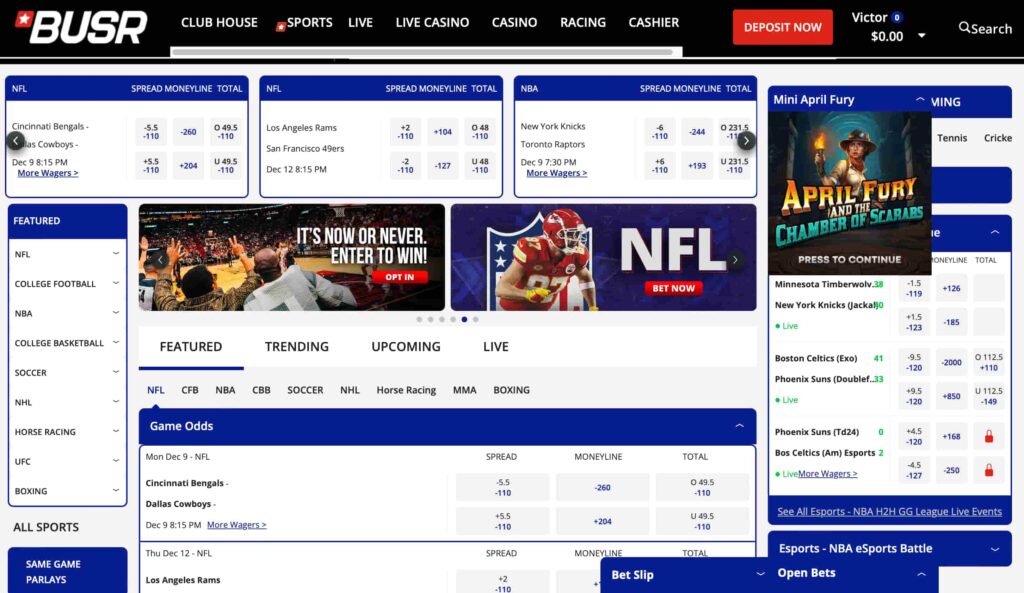1024x593 pixels.
Task: Open account balance dropdown arrow
Action: tap(921, 35)
